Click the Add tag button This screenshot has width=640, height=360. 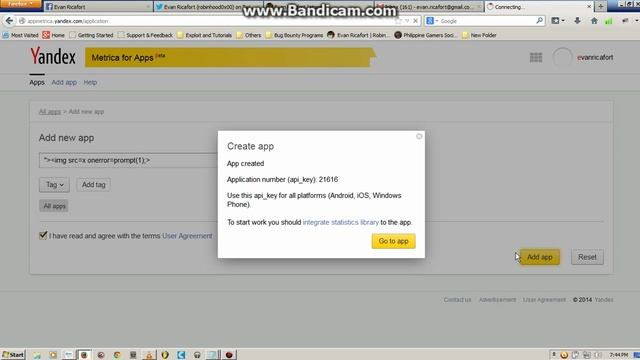pos(93,185)
